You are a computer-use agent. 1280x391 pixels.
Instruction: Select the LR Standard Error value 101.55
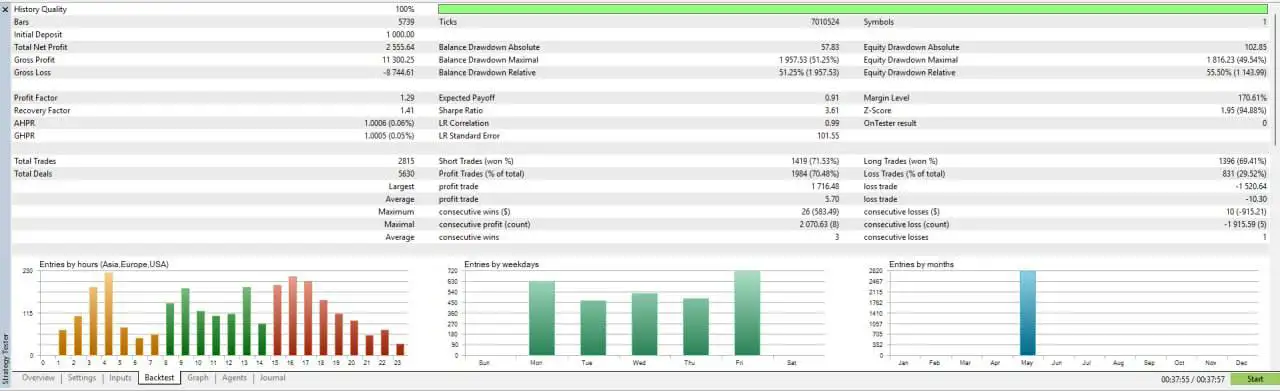(x=828, y=136)
